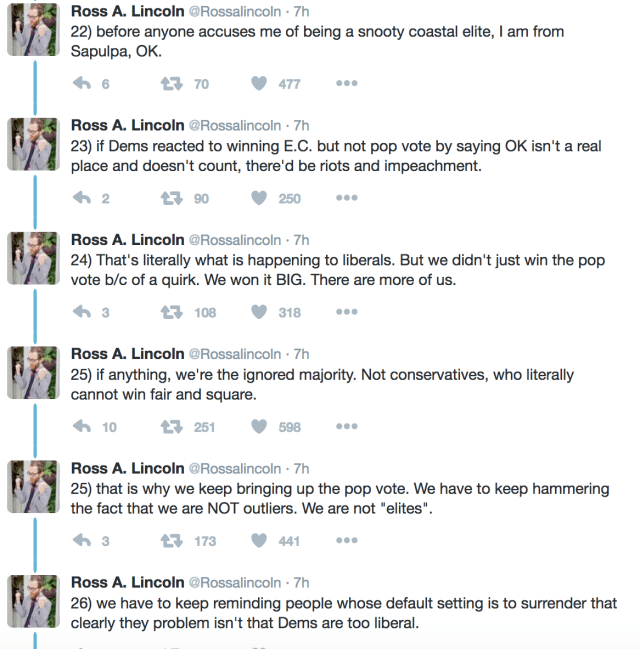Viewport: 640px width, 649px height.
Task: Click the 7h timestamp on tweet 24
Action: (301, 240)
